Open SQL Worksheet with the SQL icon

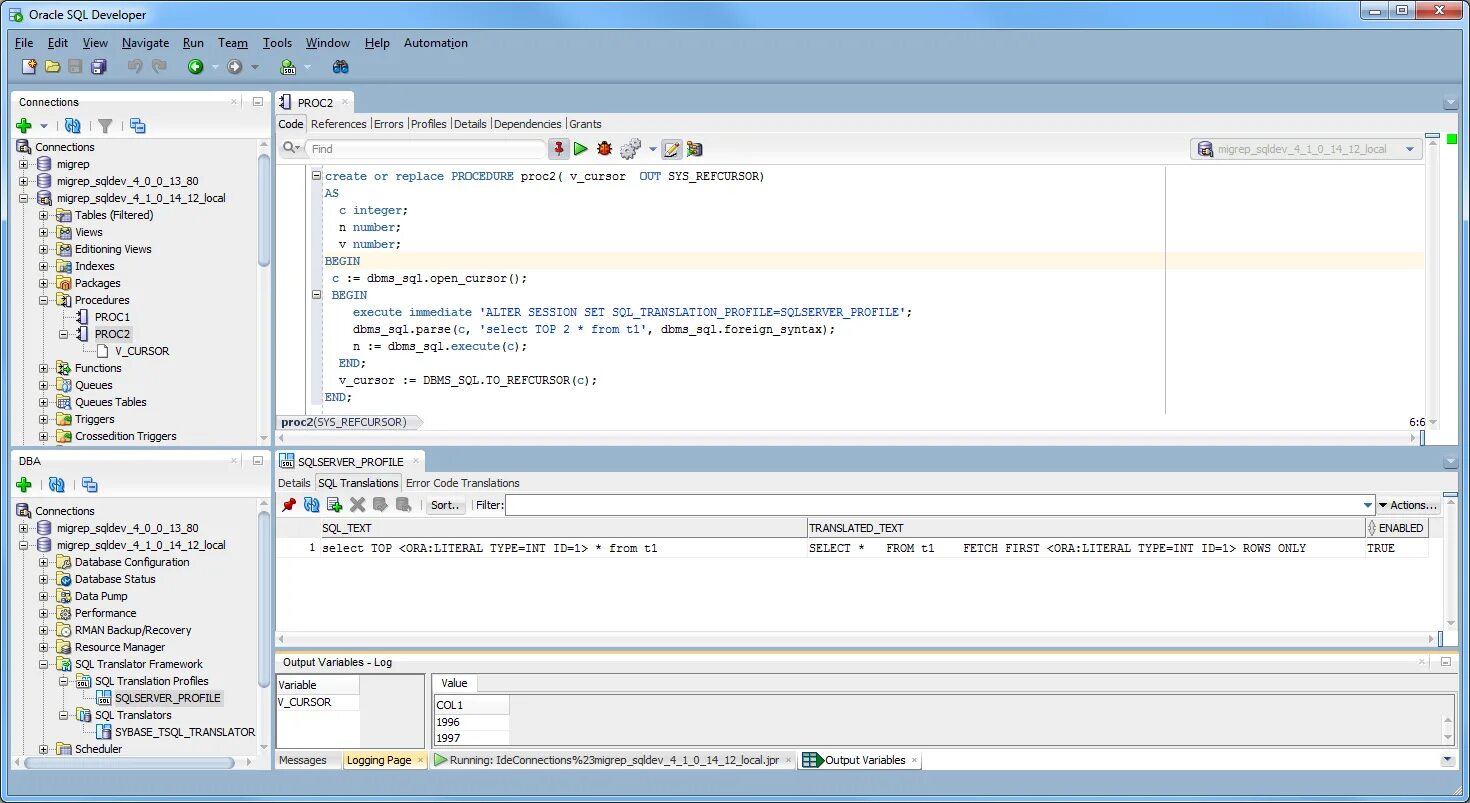coord(288,67)
